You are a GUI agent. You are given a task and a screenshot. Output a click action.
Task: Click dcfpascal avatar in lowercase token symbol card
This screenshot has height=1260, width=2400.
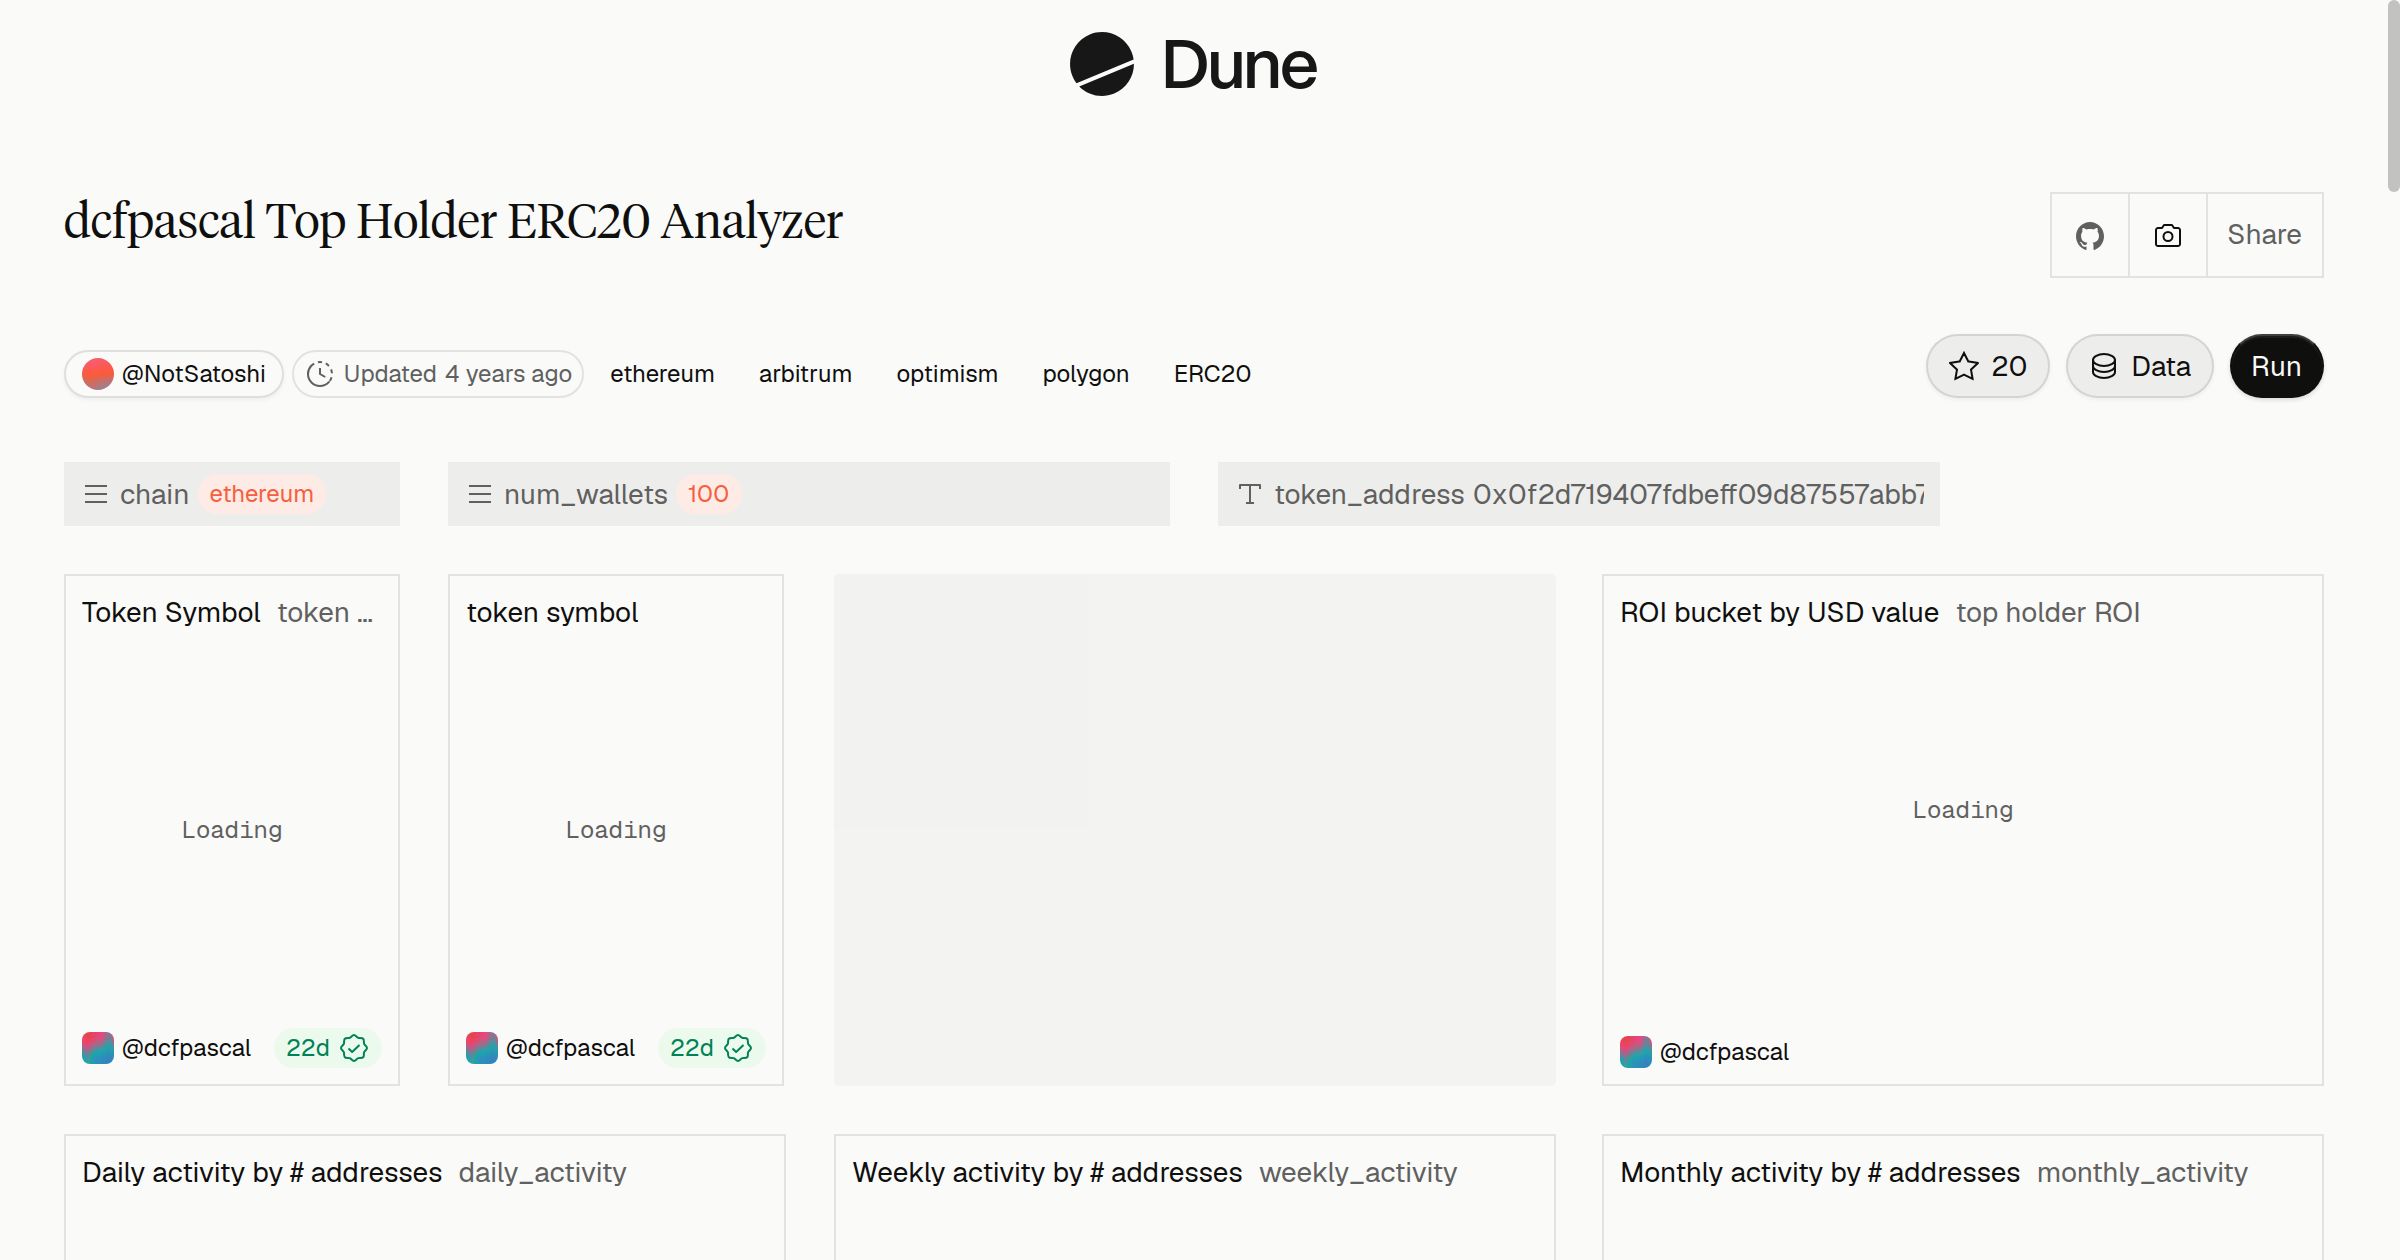[x=482, y=1048]
